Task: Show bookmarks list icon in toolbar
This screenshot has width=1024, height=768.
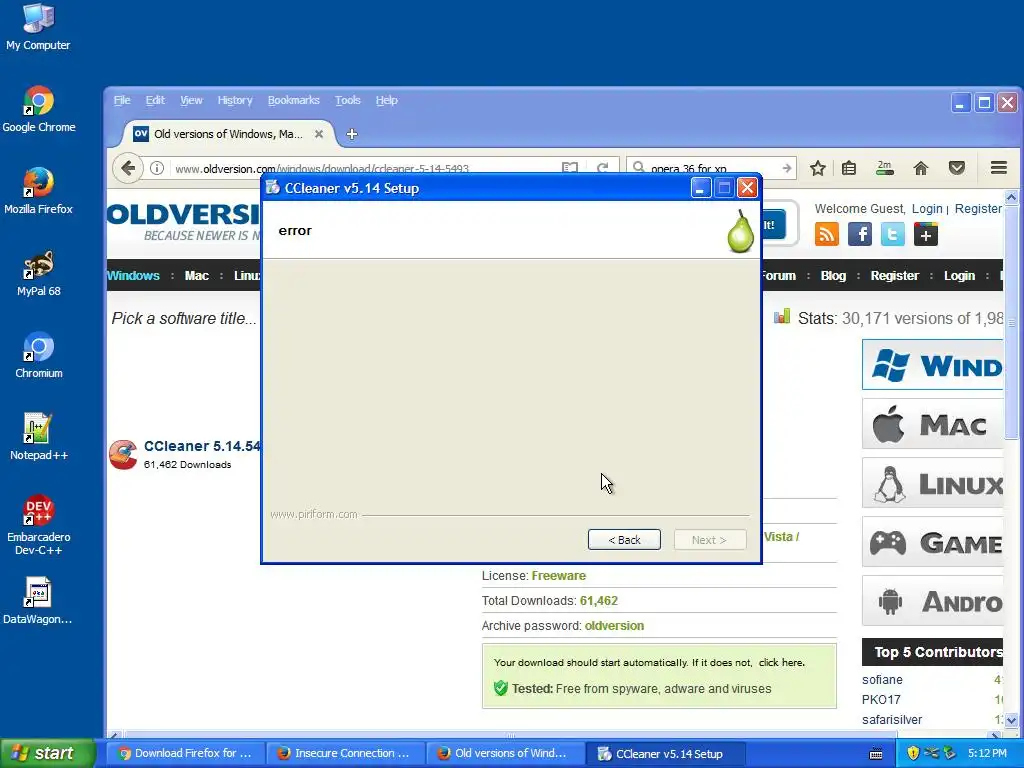Action: pyautogui.click(x=849, y=168)
